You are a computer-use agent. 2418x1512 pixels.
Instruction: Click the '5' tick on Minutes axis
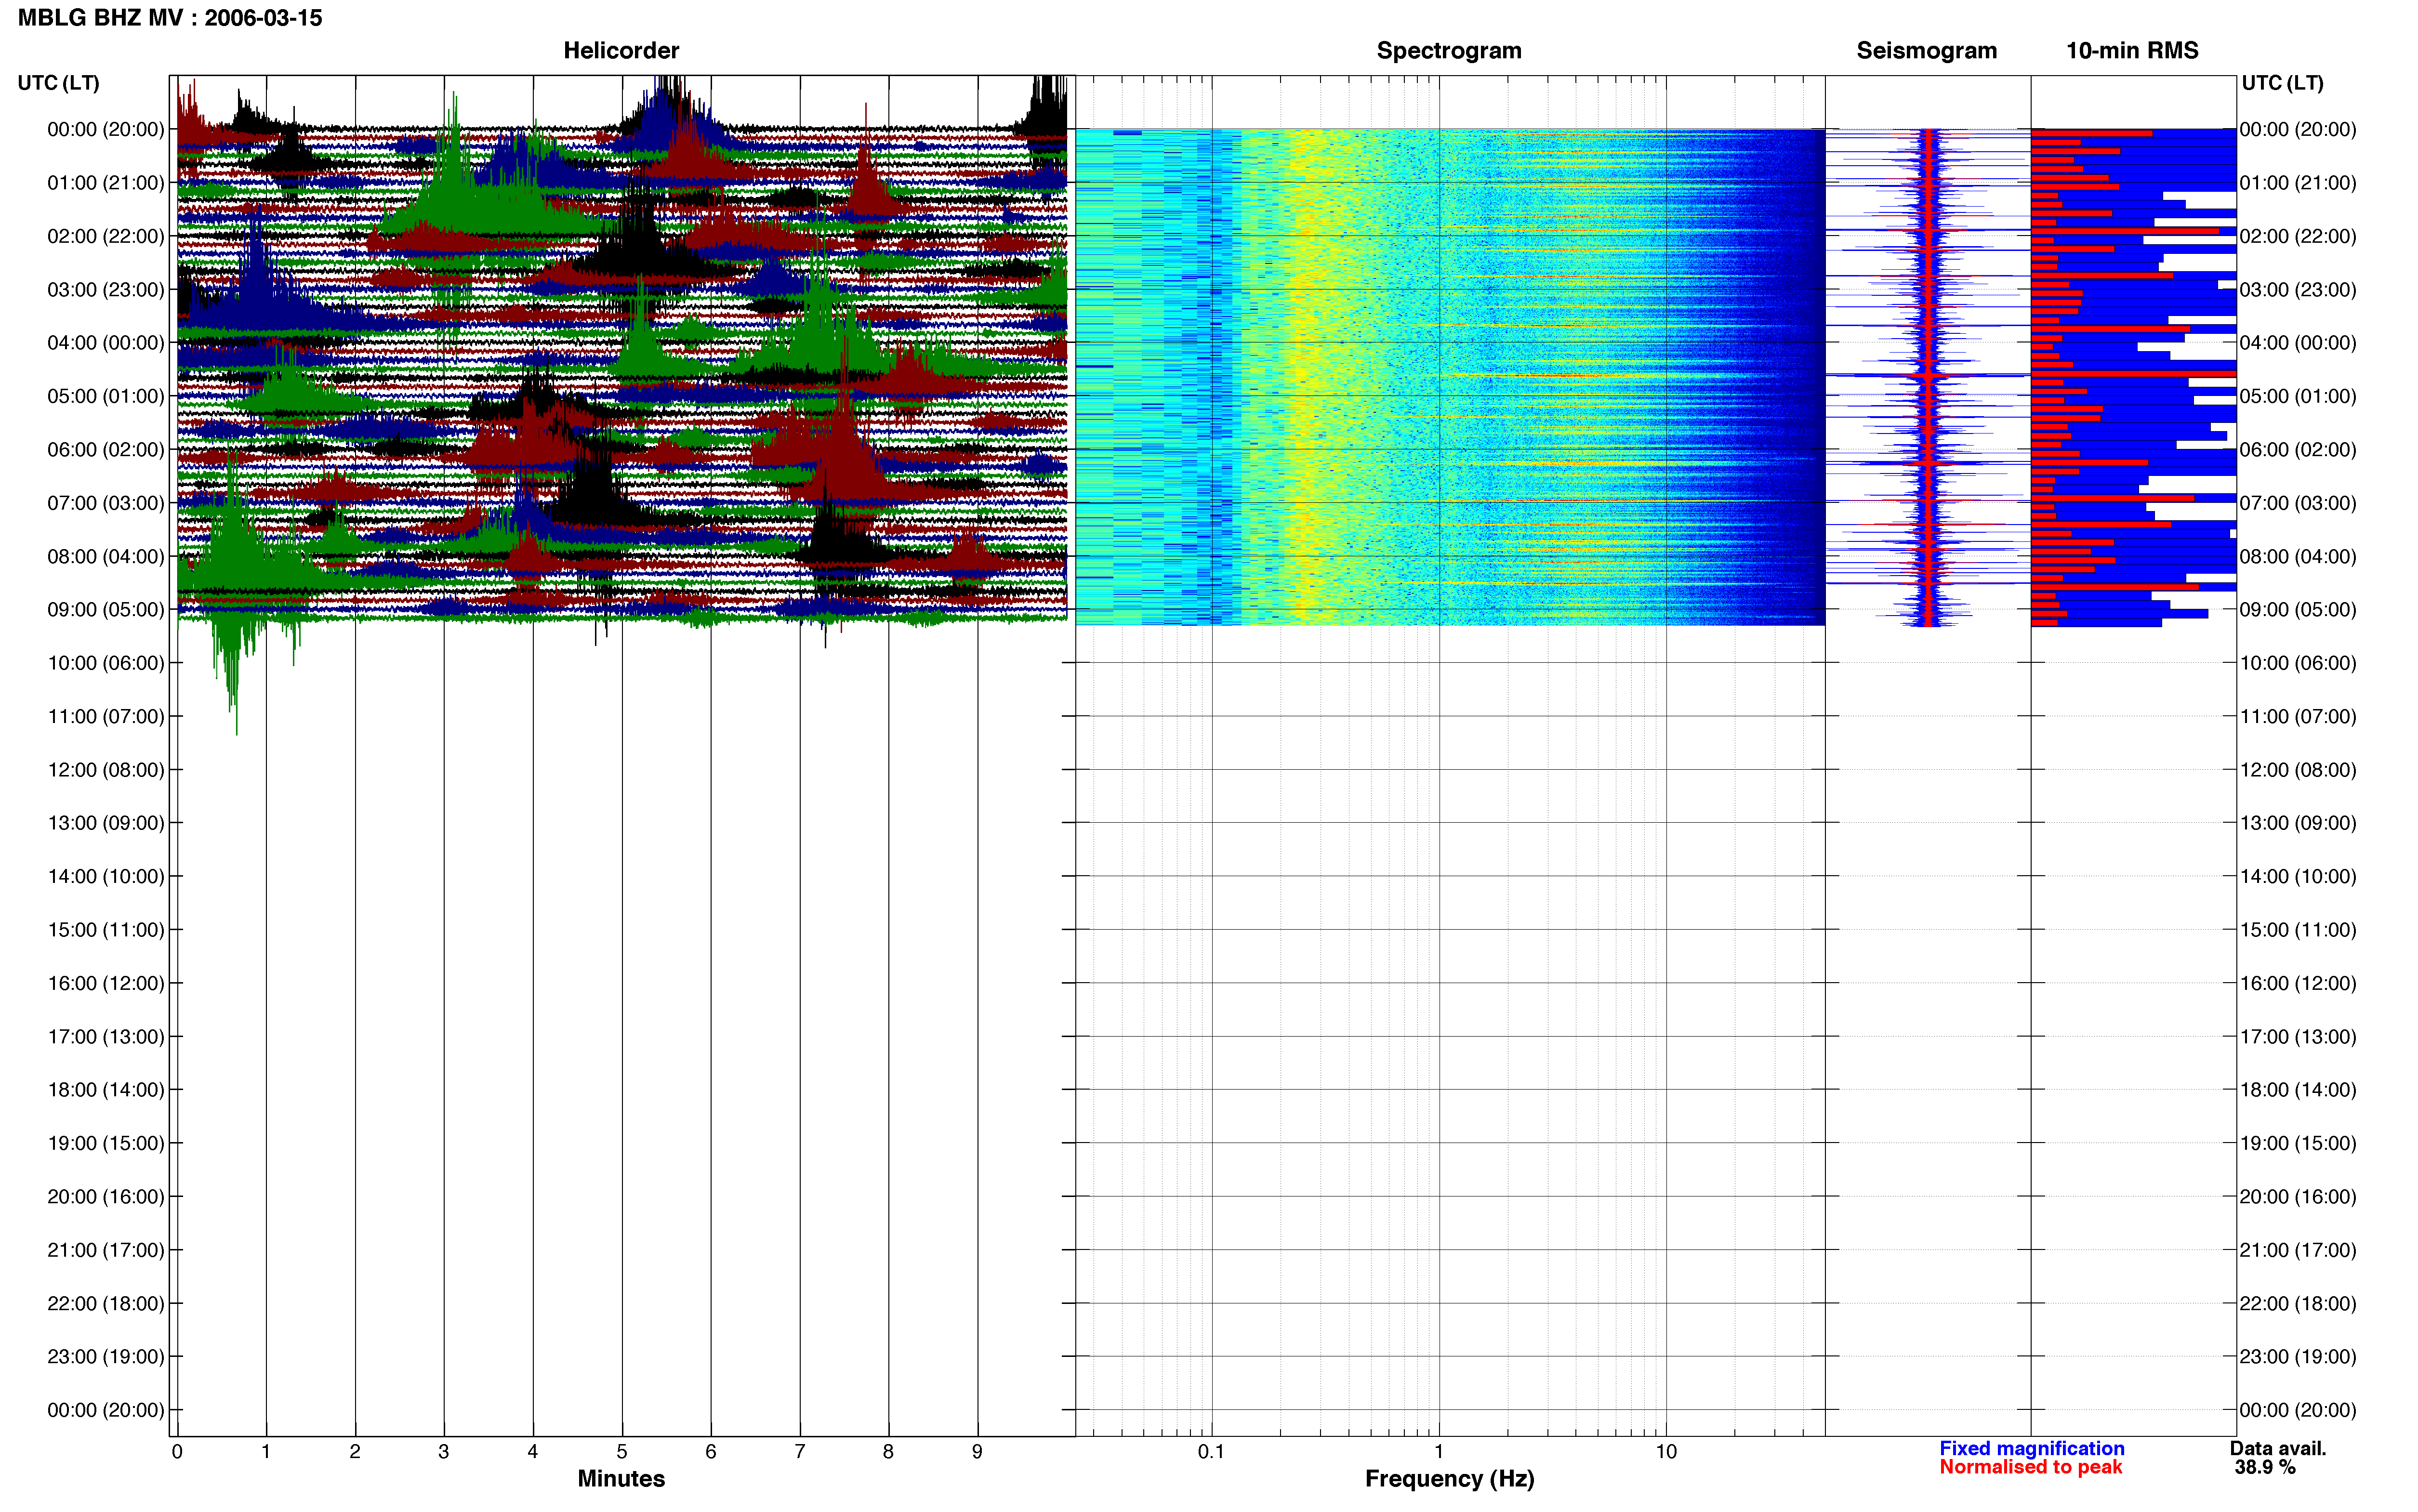(622, 1451)
